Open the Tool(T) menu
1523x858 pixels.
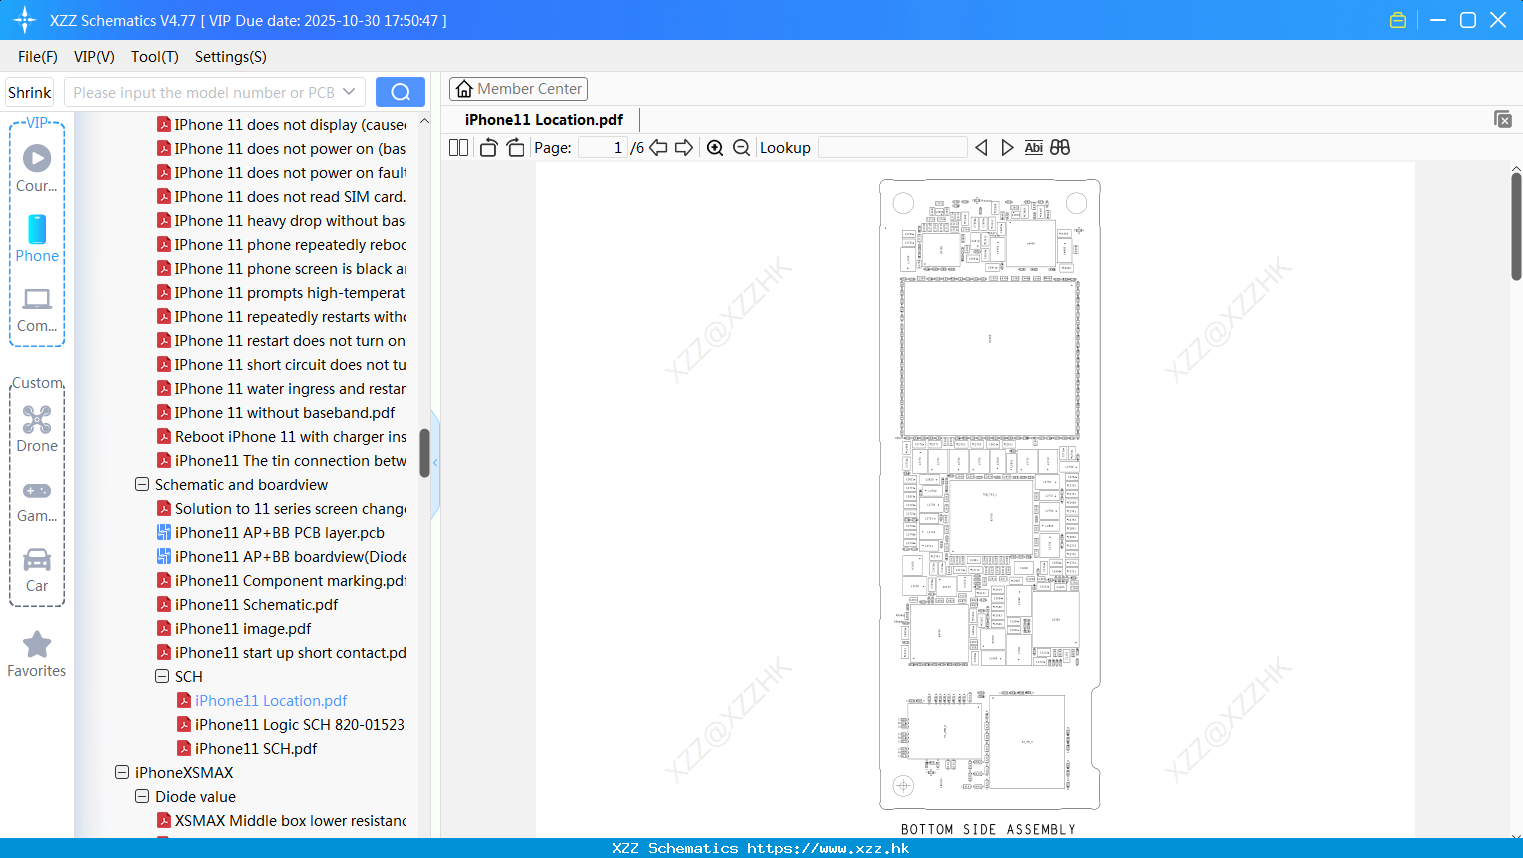point(155,57)
